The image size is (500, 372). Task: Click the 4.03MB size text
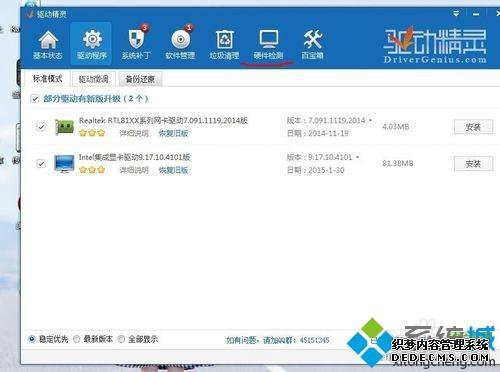396,127
